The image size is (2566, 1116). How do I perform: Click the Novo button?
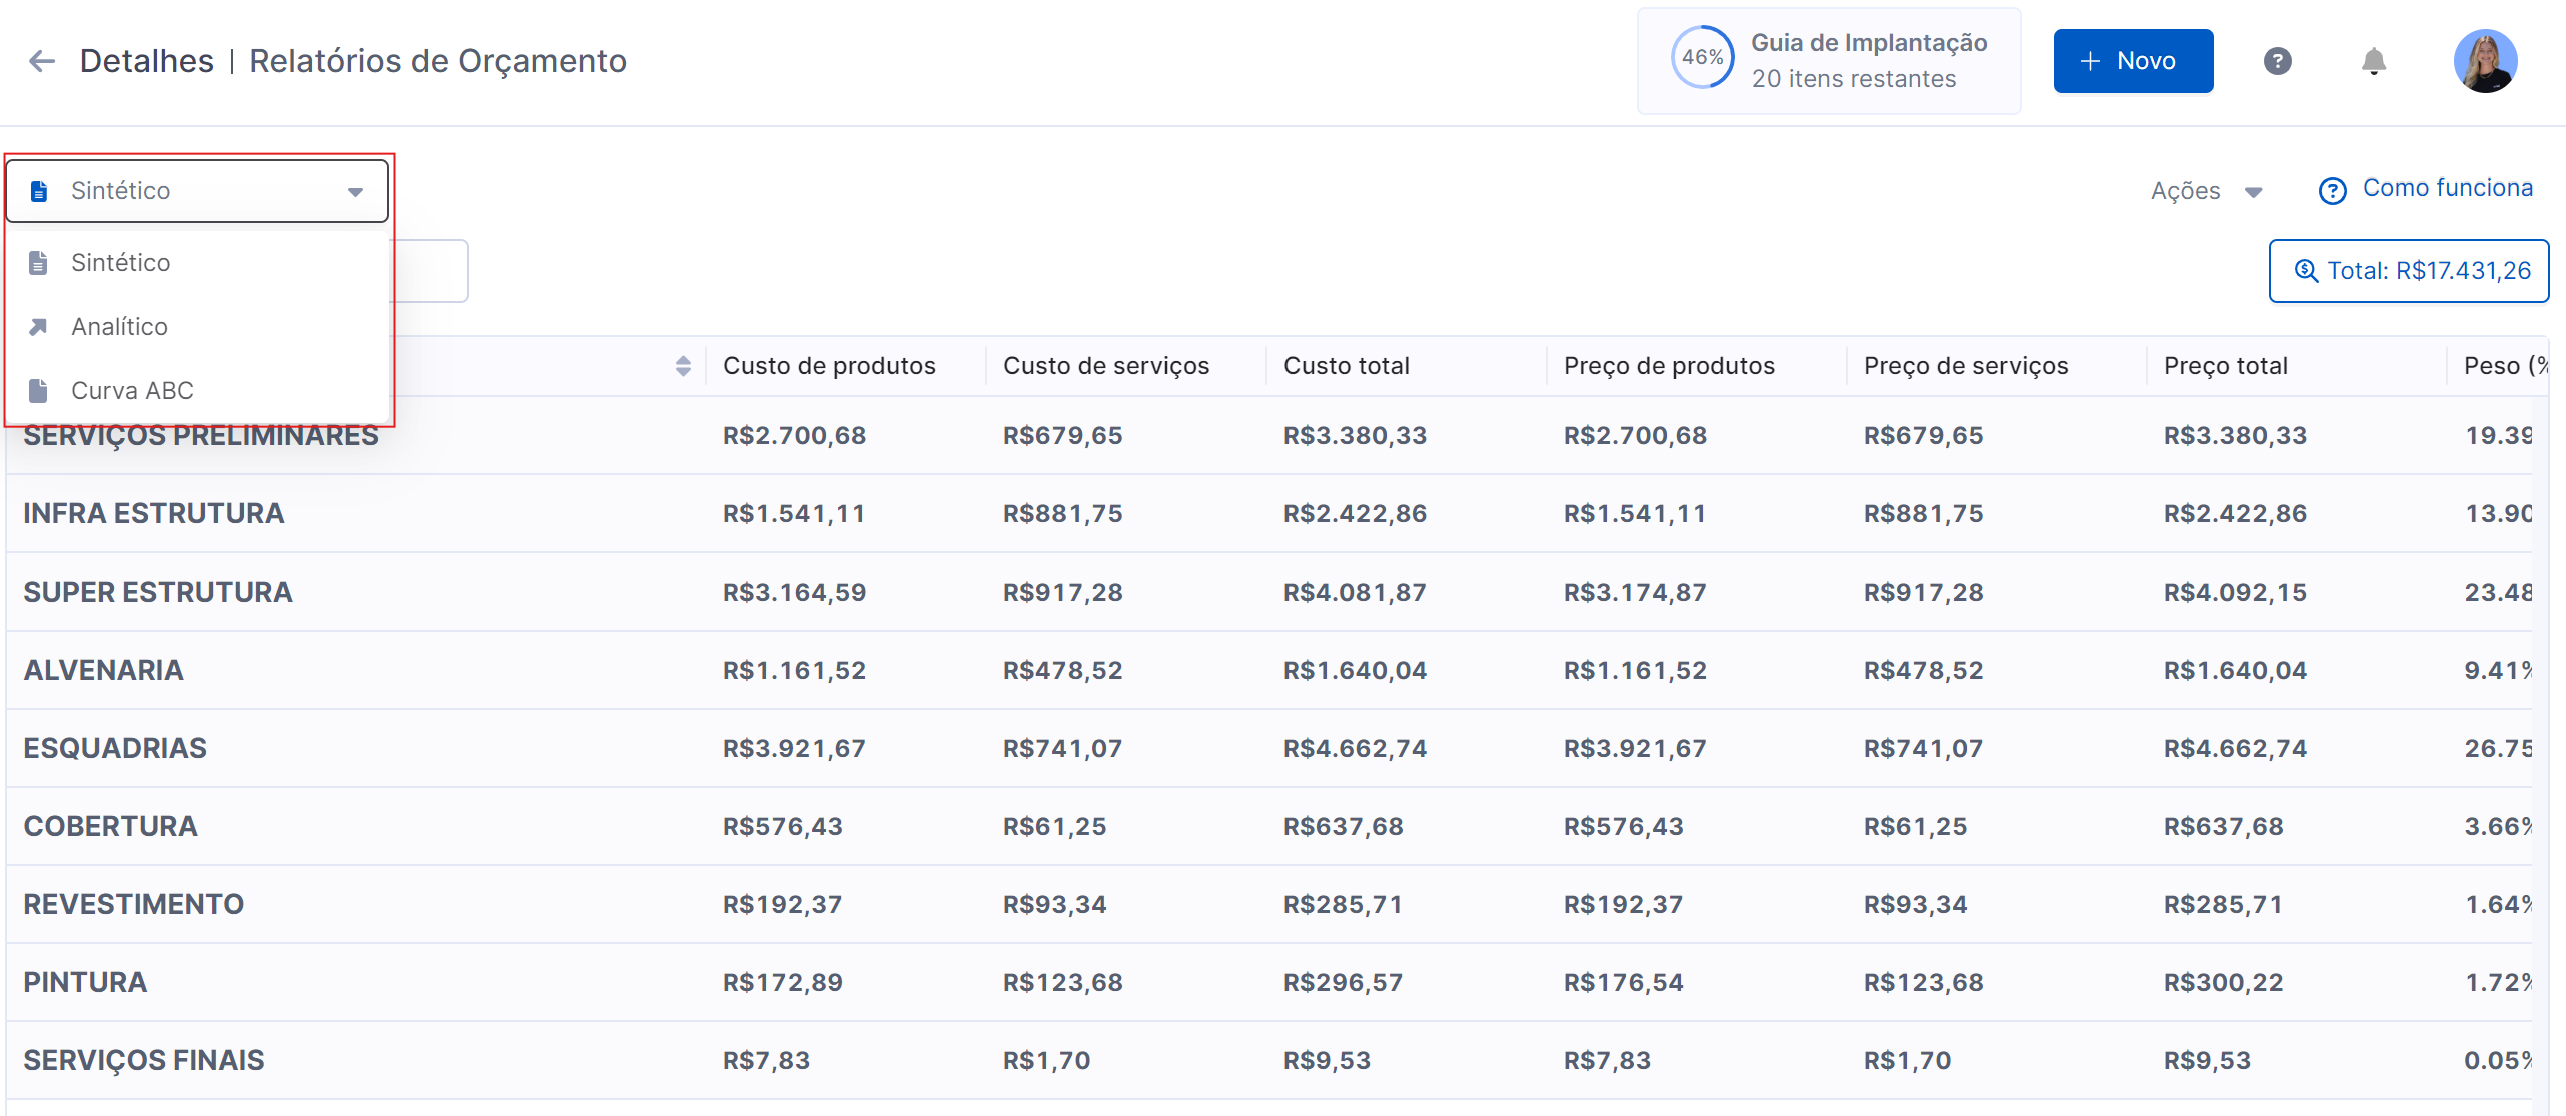(2132, 61)
